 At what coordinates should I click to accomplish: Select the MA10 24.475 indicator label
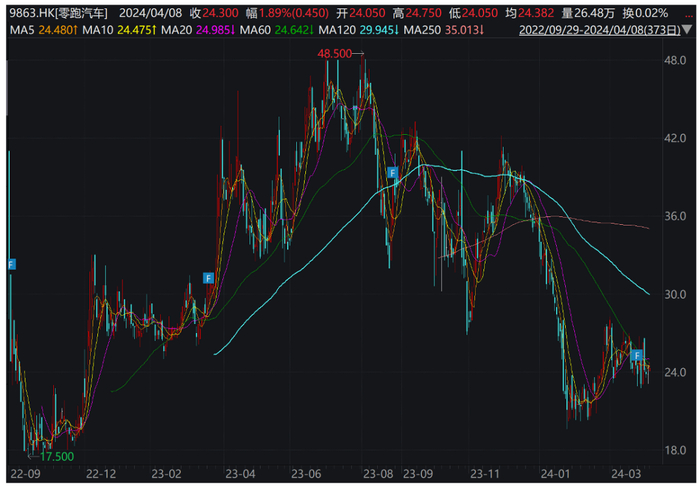tap(119, 30)
